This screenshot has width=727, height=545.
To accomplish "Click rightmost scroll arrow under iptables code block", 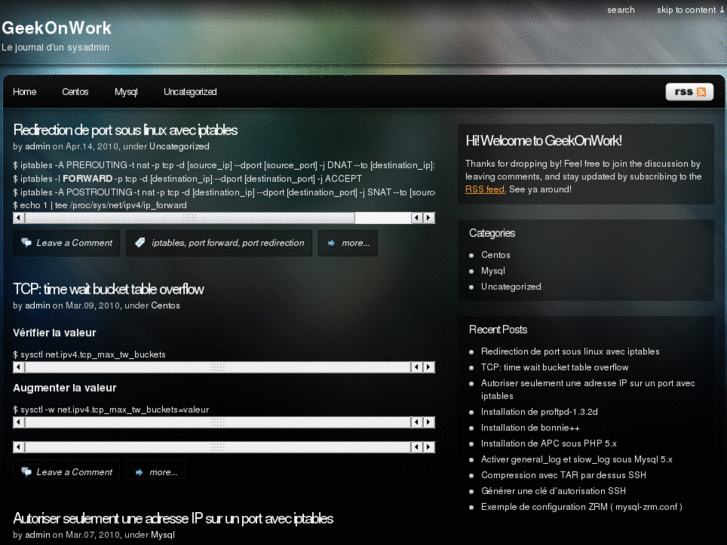I will coord(429,218).
